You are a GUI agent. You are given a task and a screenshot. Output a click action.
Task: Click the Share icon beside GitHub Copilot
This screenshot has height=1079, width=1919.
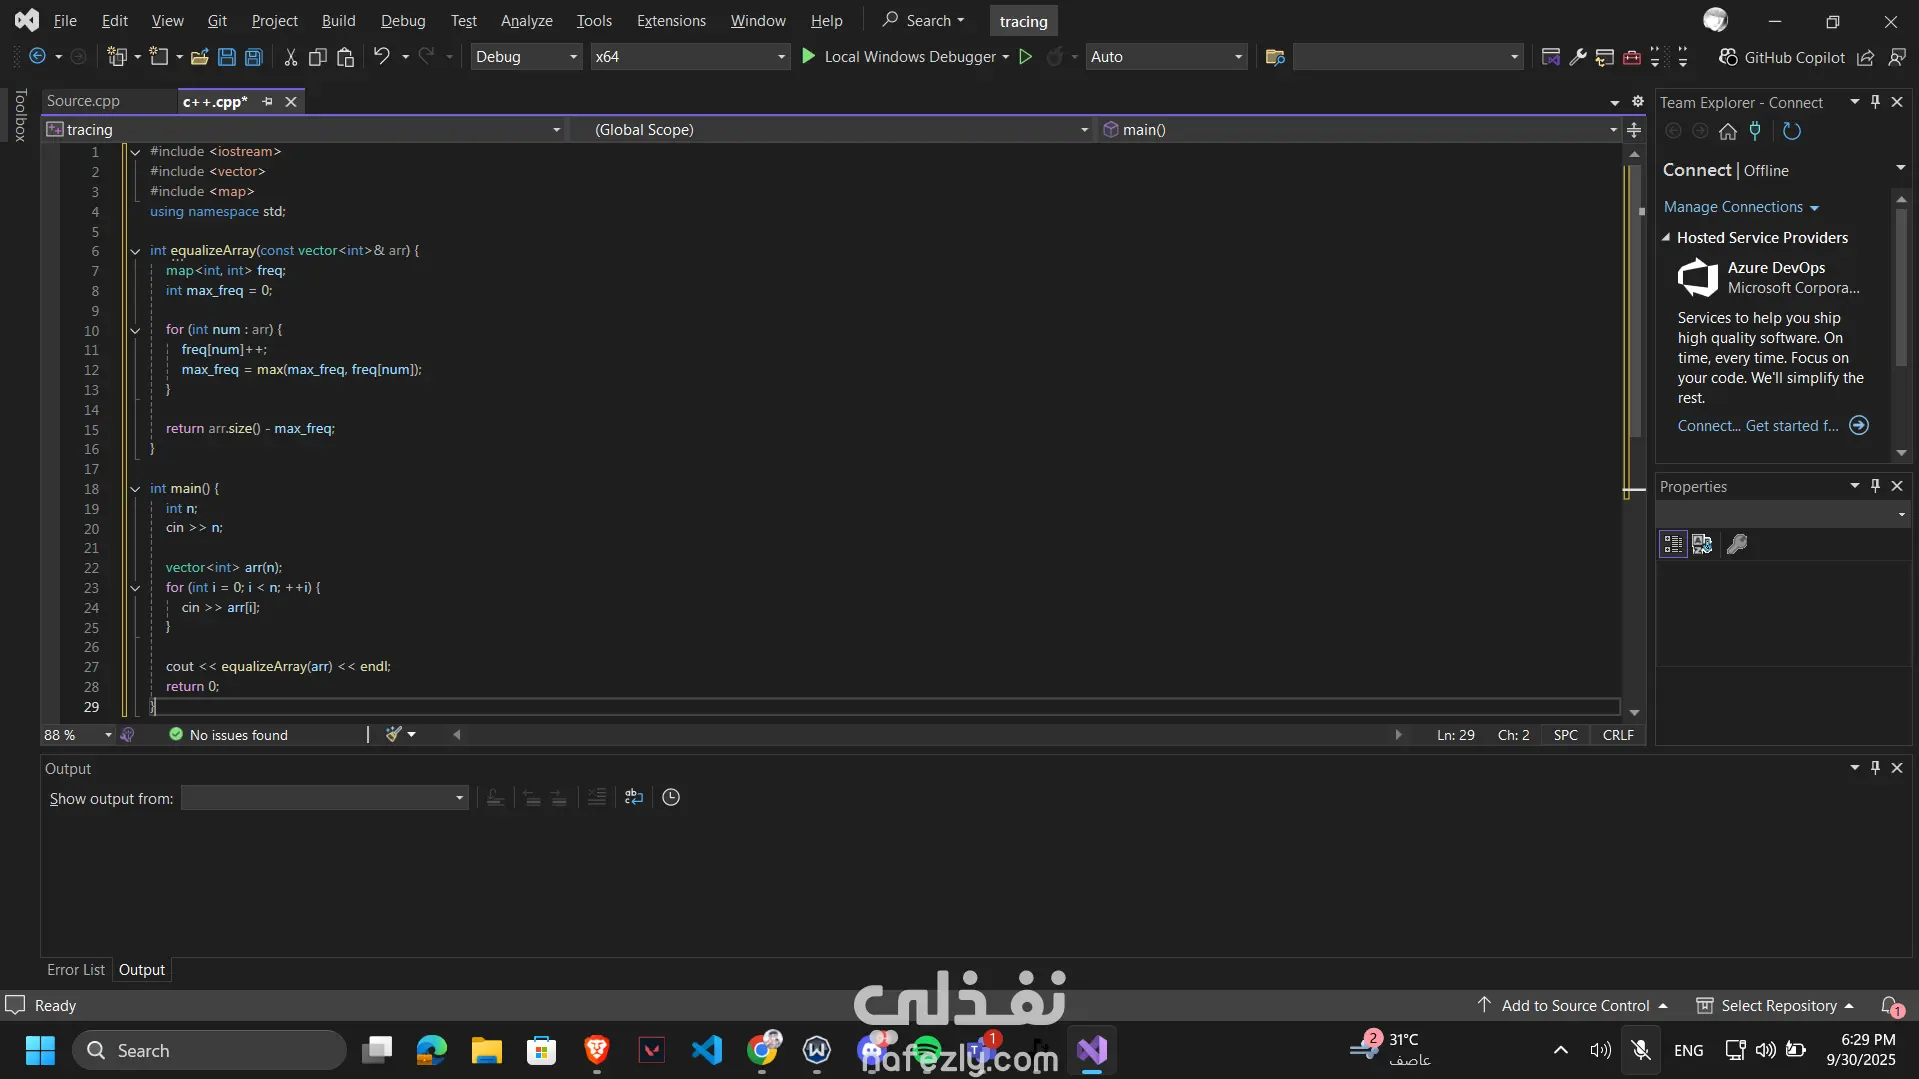click(x=1865, y=57)
